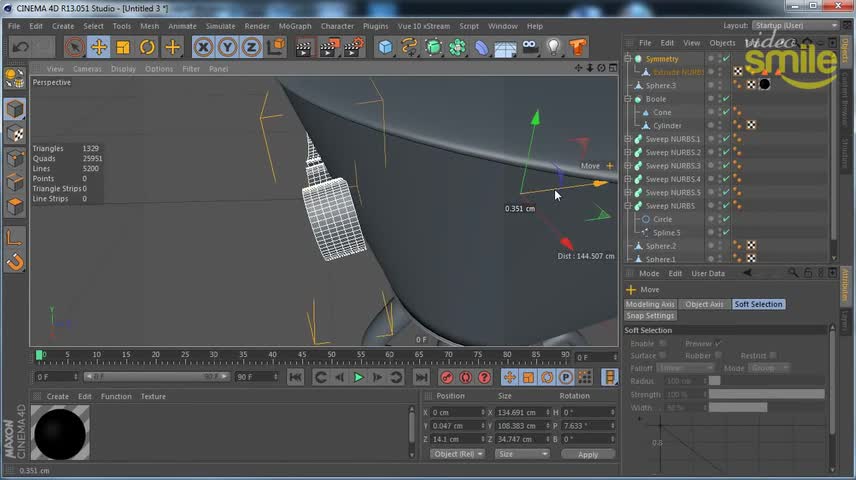Open the Snap Settings tab button
Screen dimensions: 856x480
coord(650,316)
